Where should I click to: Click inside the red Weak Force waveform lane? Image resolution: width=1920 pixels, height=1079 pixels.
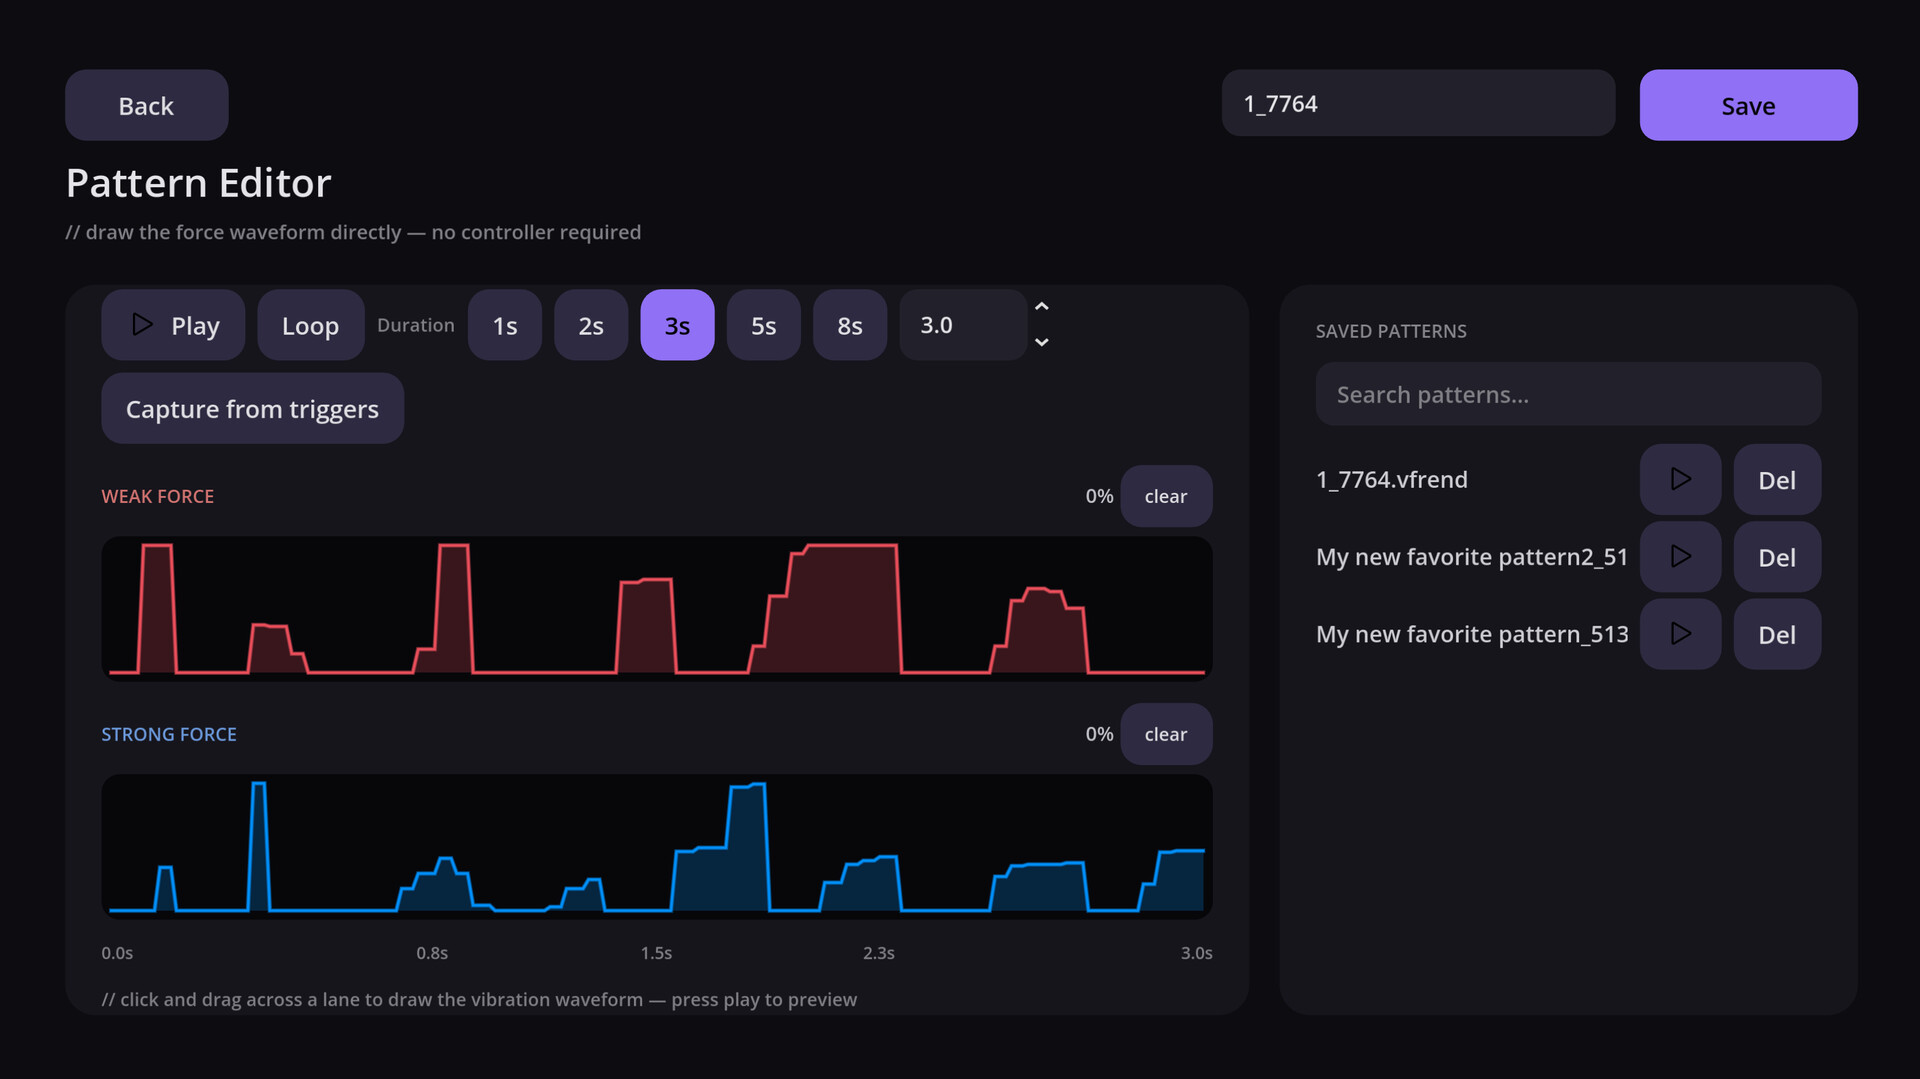coord(656,608)
